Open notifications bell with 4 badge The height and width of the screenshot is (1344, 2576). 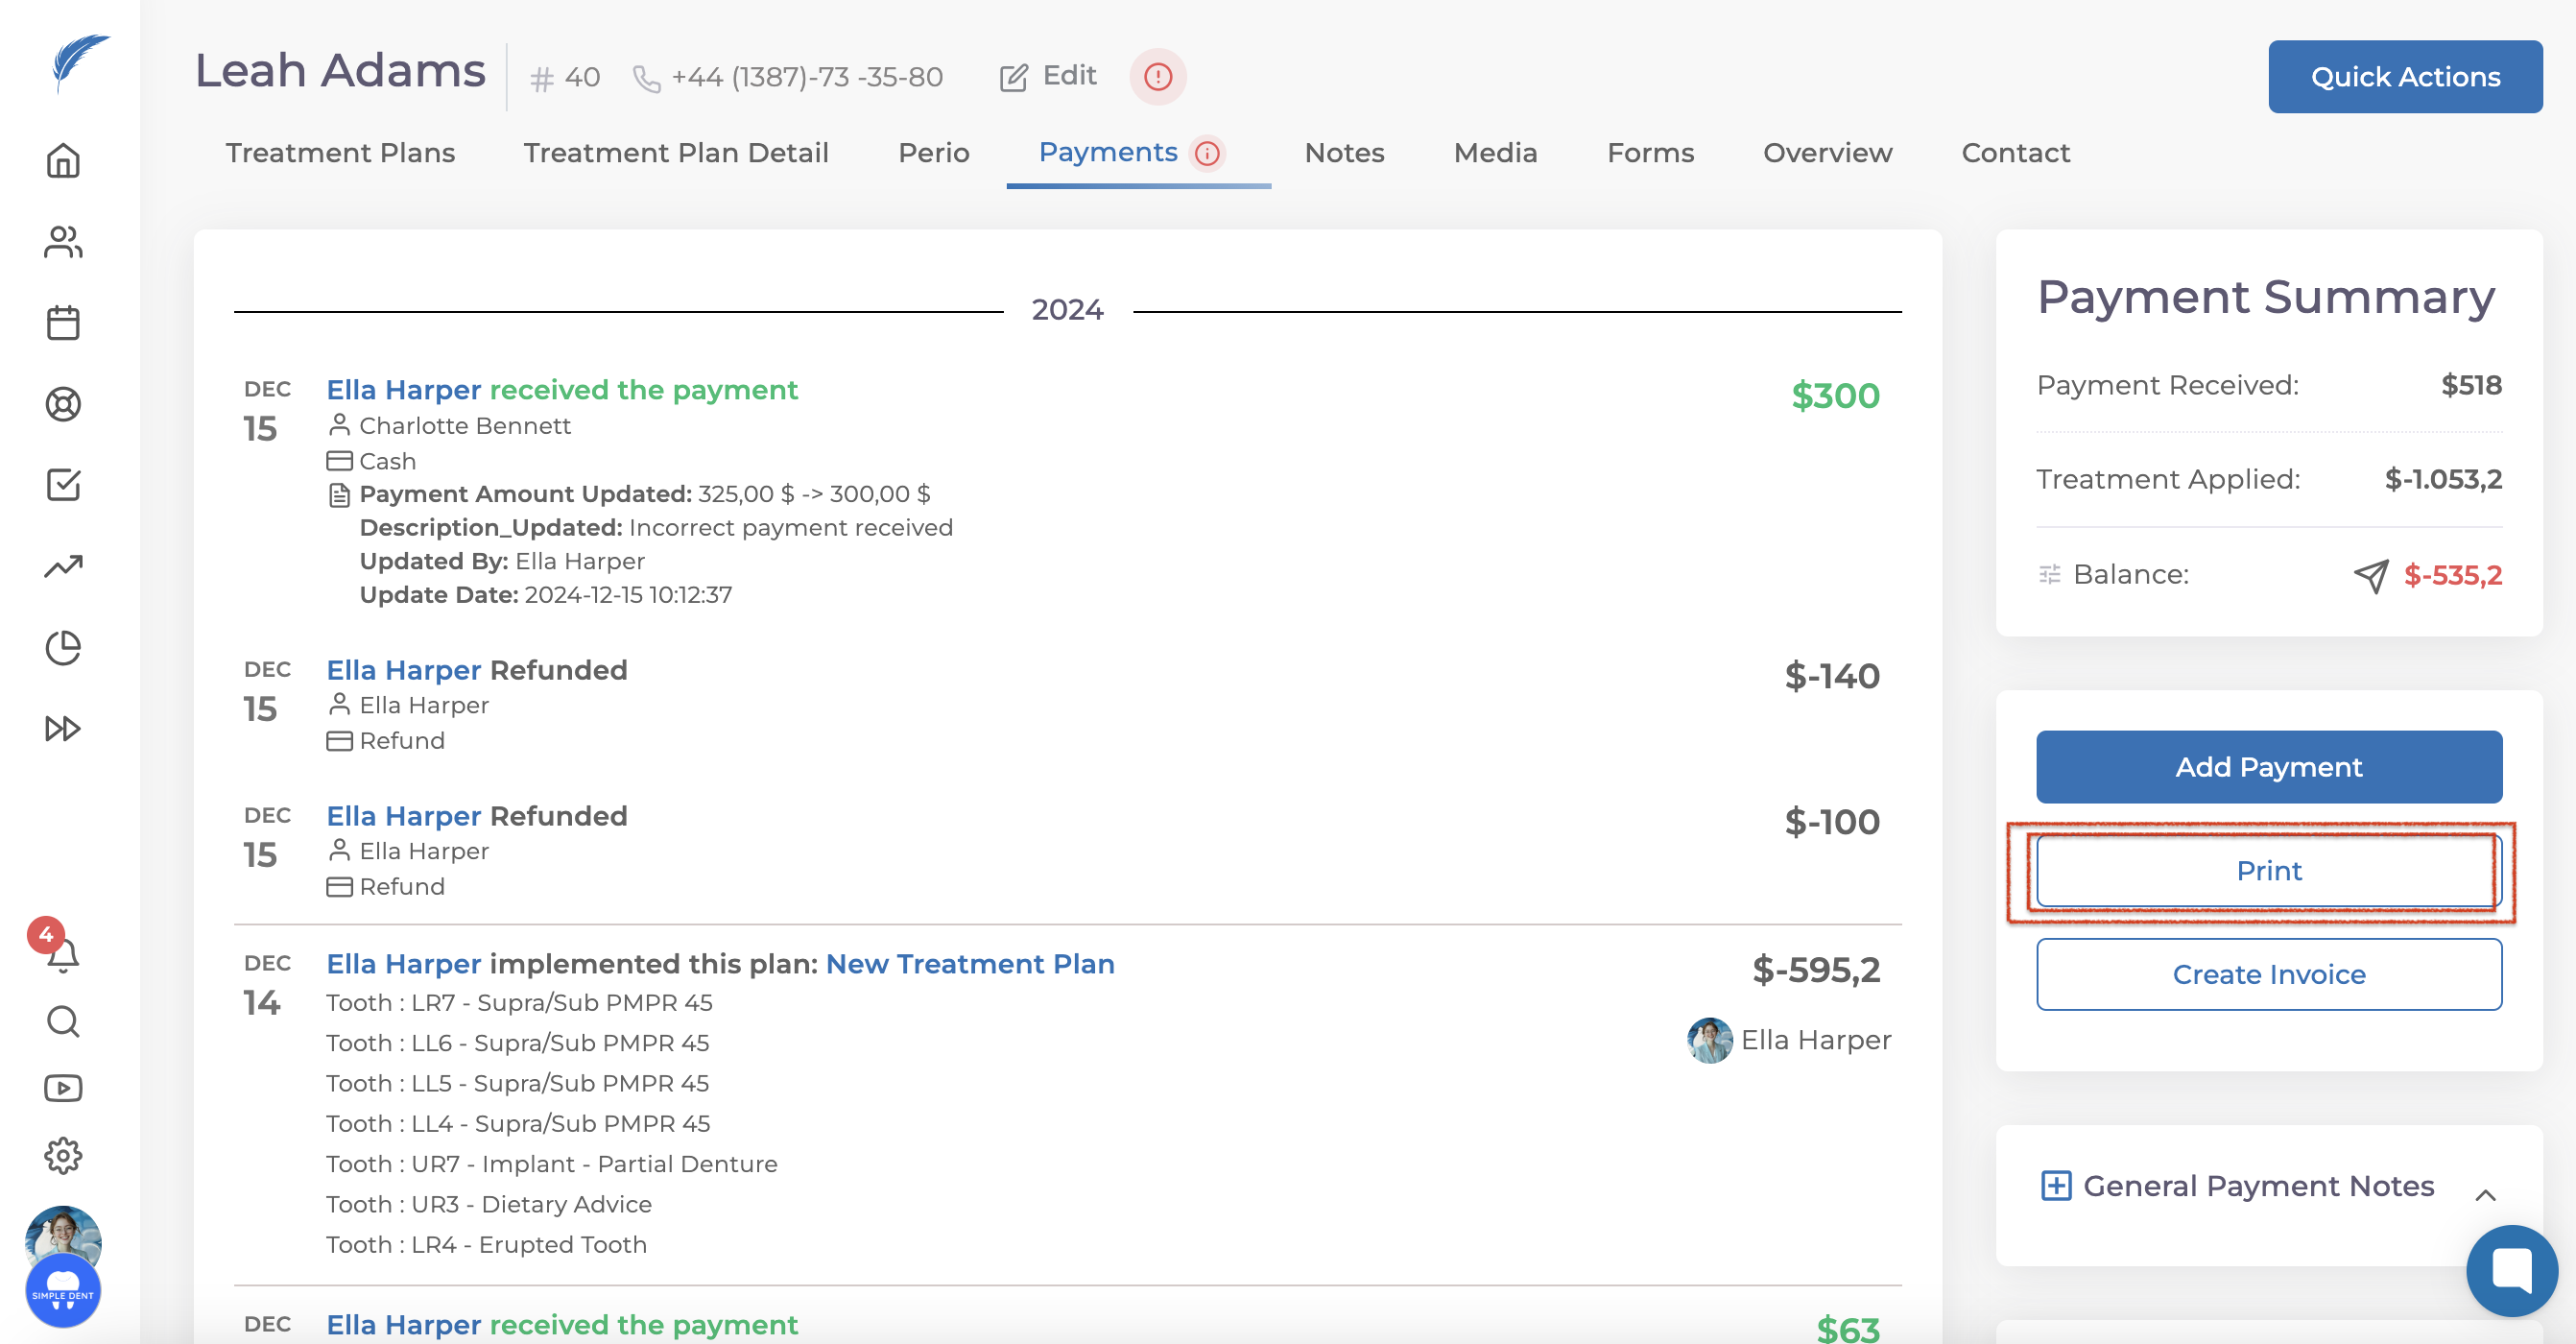[62, 954]
